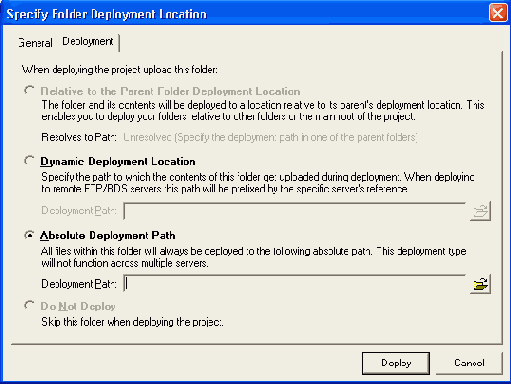The width and height of the screenshot is (511, 384).
Task: Switch to the General tab
Action: click(x=35, y=43)
